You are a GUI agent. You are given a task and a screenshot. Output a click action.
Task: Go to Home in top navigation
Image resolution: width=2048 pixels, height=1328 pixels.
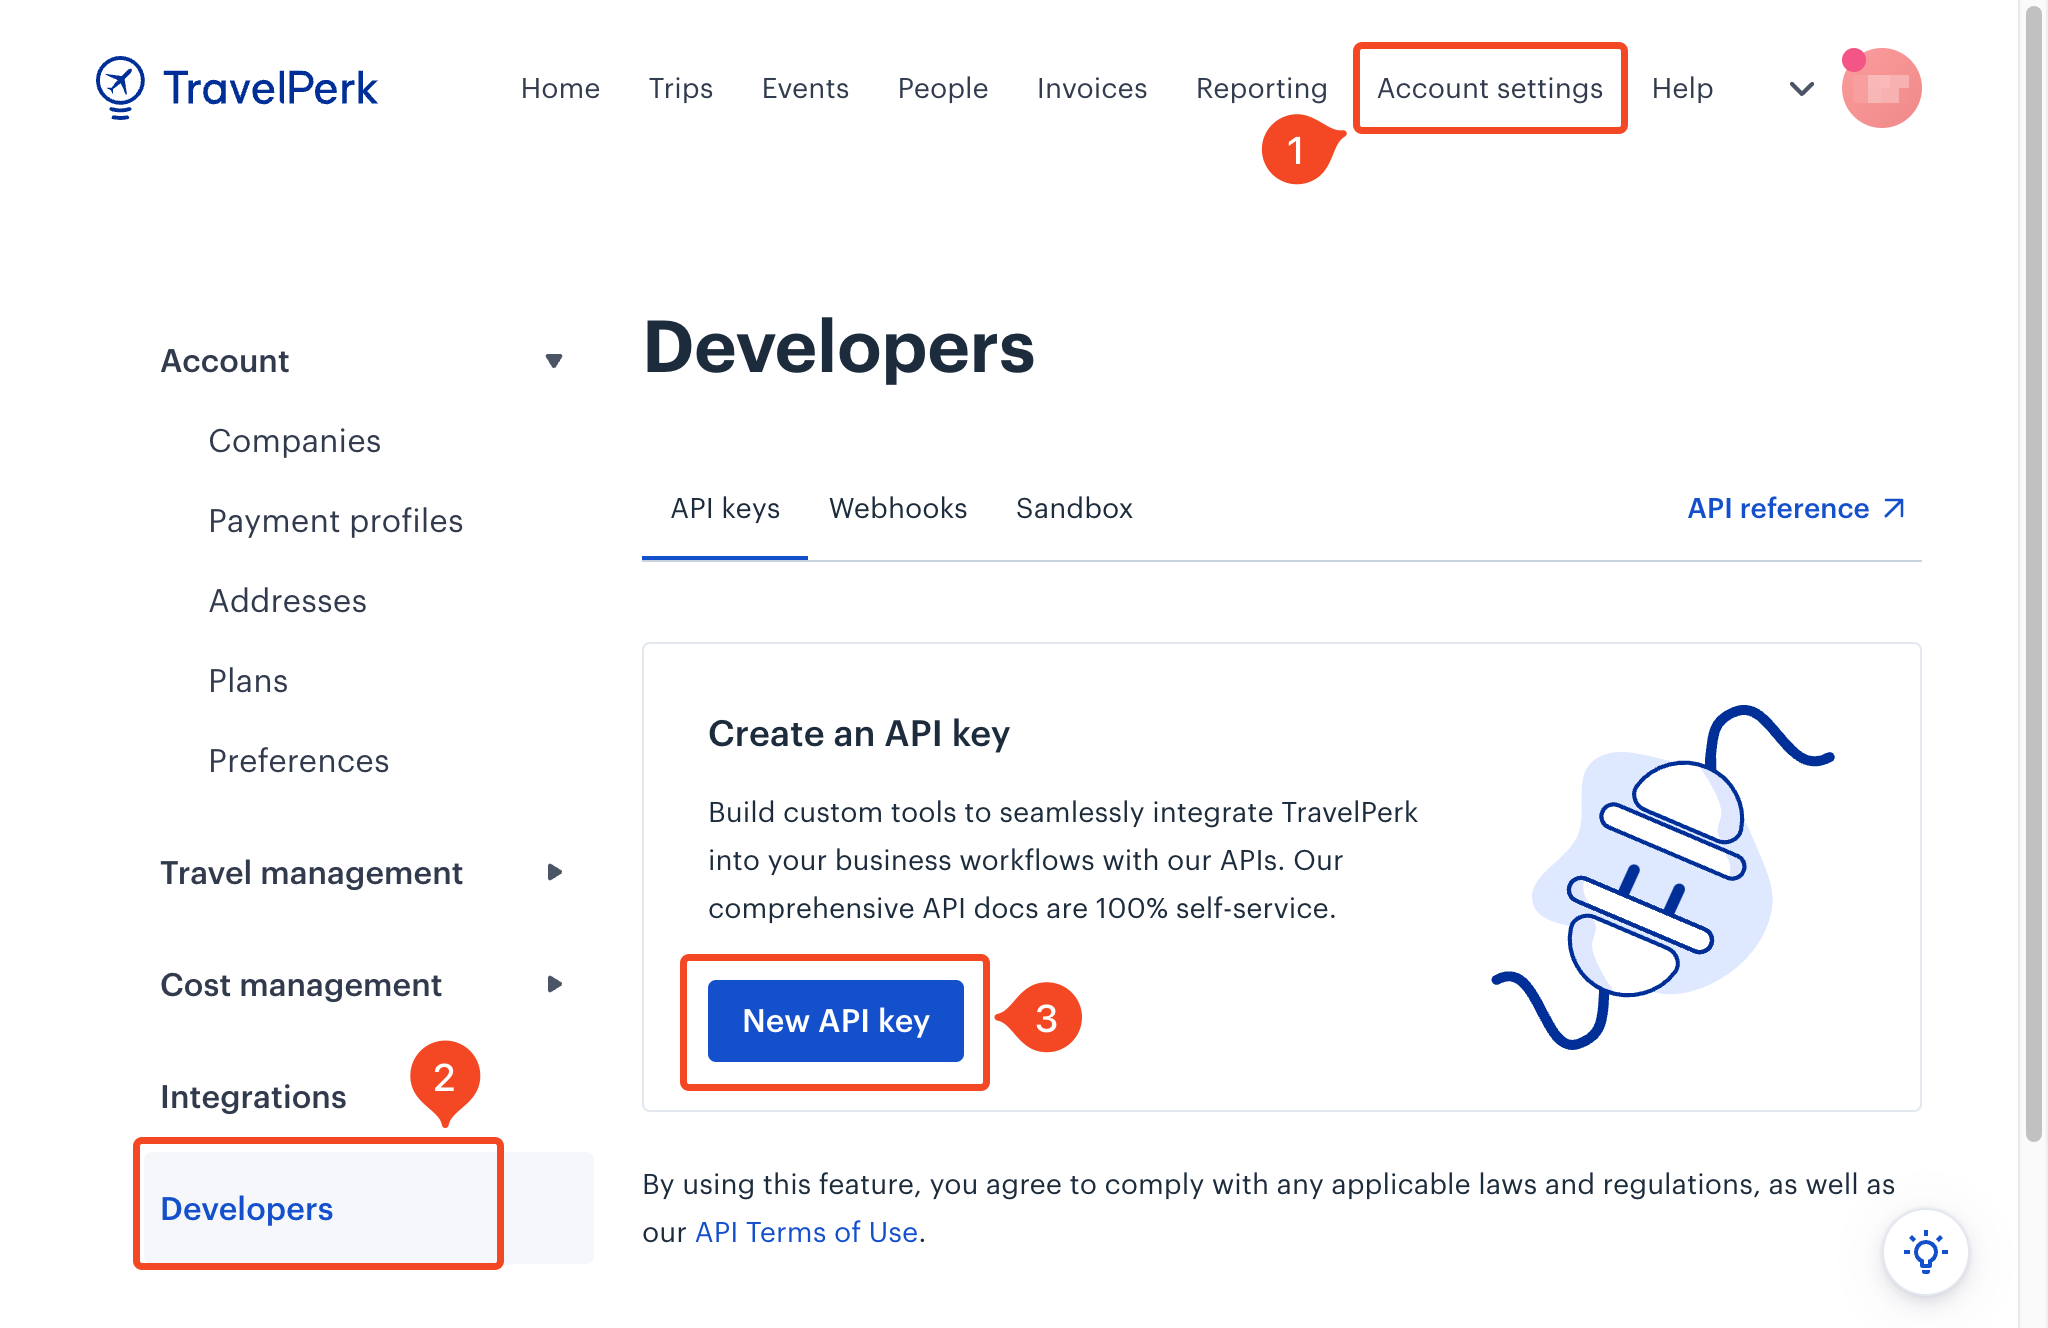click(x=560, y=89)
